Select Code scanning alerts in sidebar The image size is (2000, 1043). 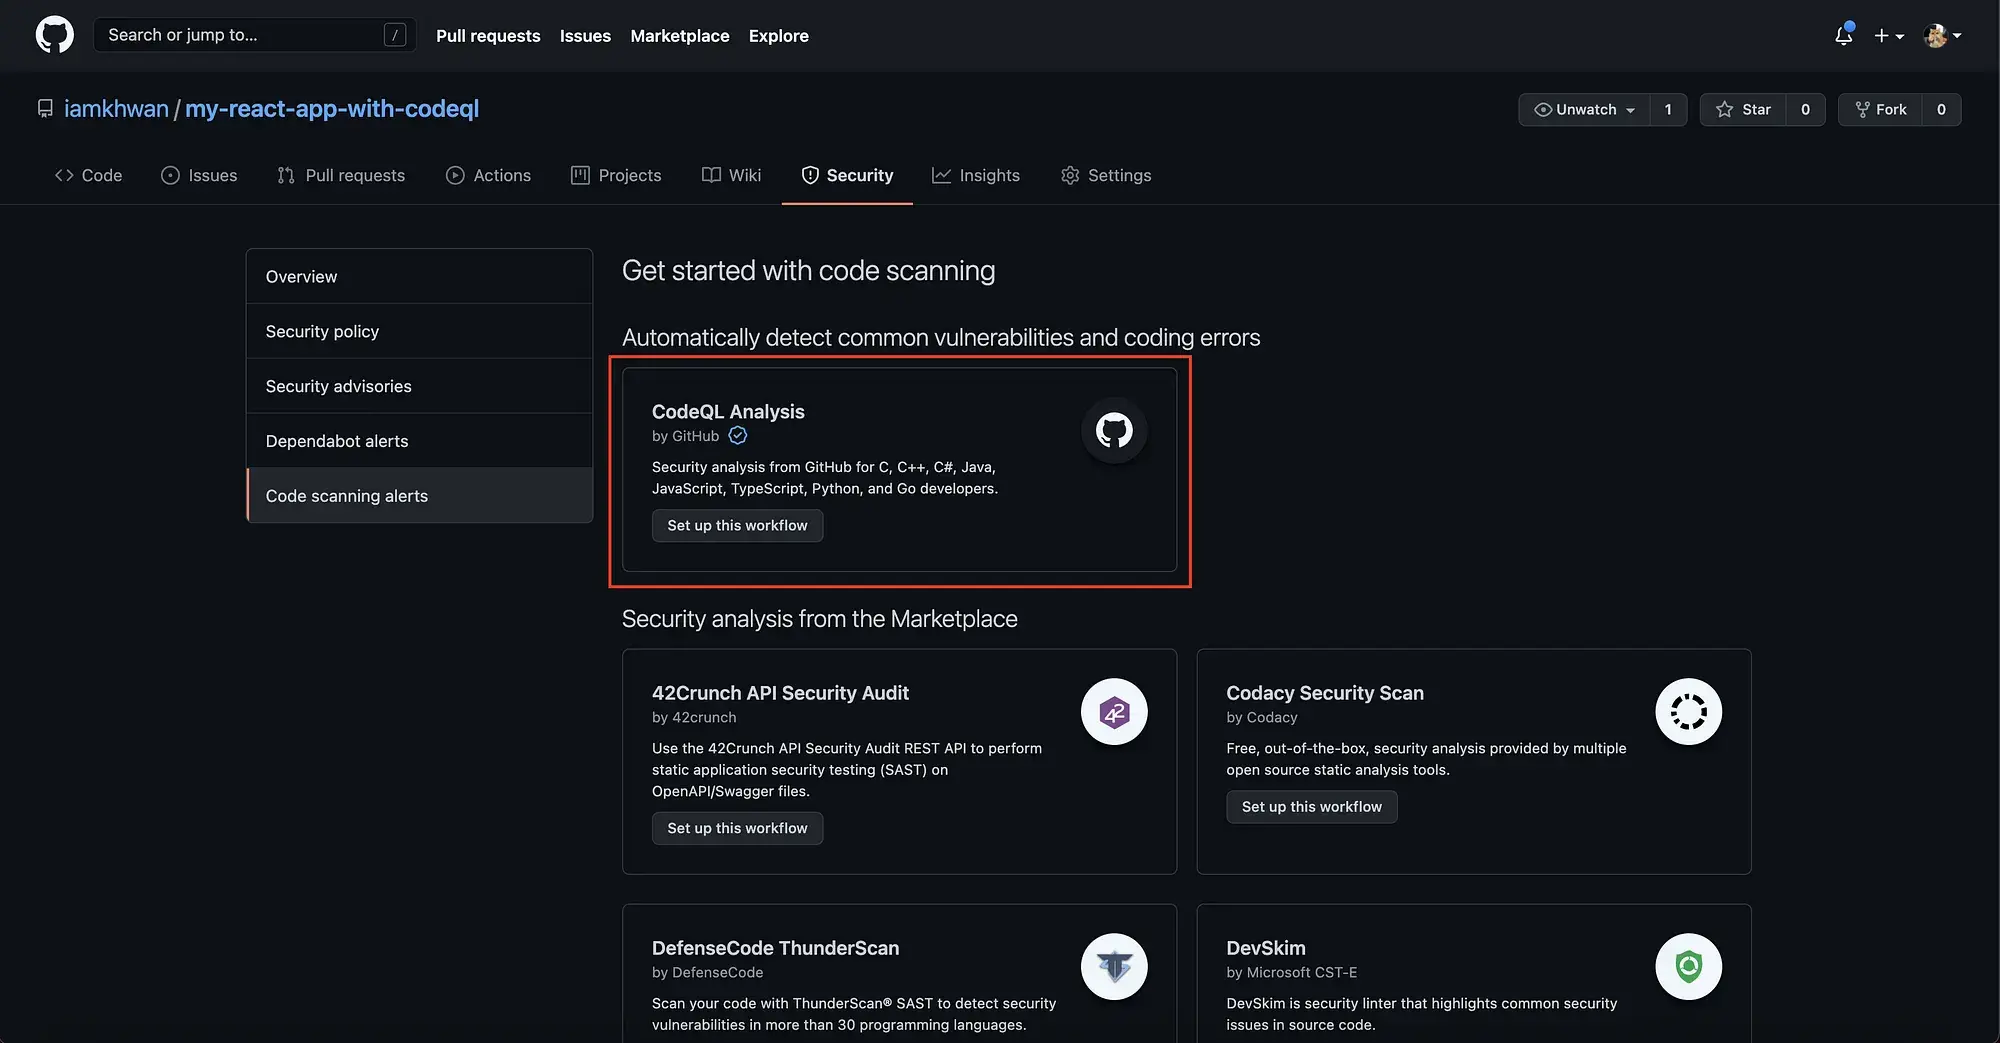(x=419, y=496)
